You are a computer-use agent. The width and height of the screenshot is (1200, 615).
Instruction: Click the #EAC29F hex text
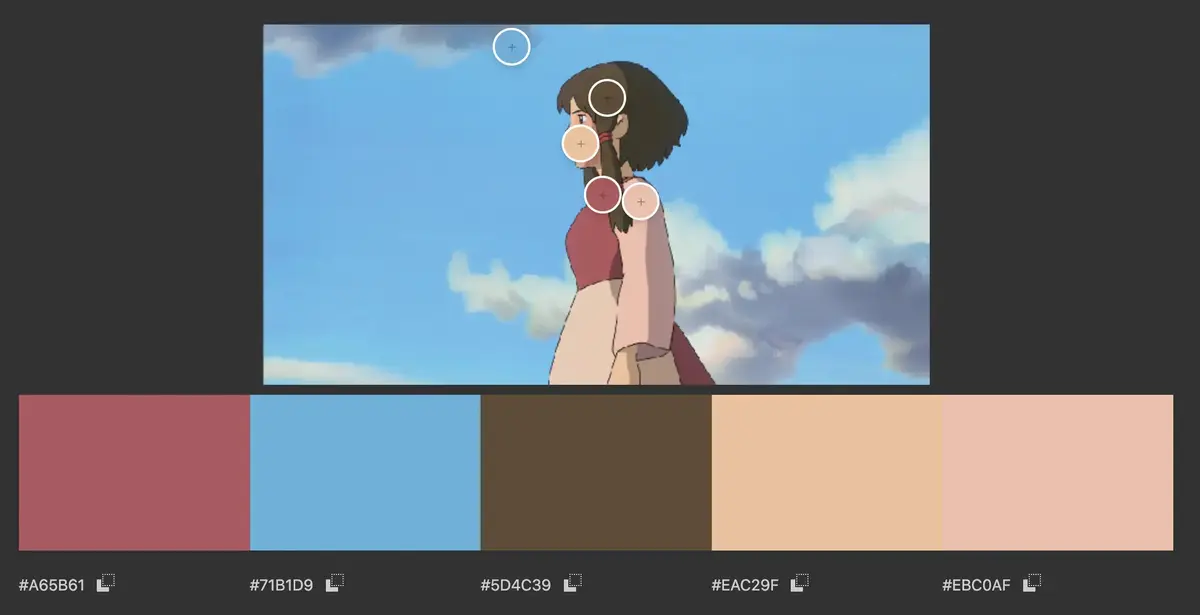pyautogui.click(x=744, y=583)
